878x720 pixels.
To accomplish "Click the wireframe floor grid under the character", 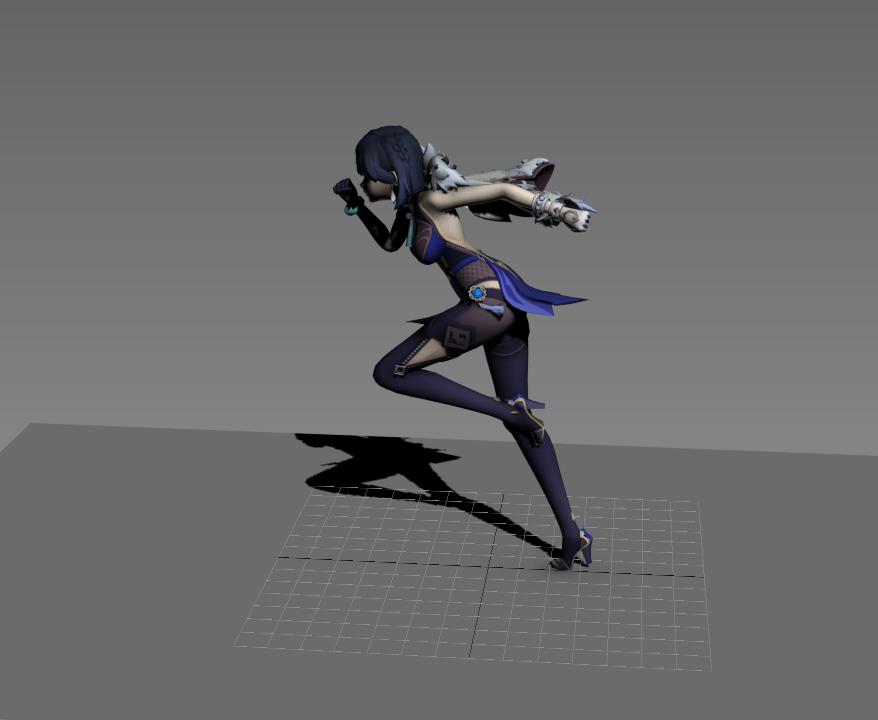I will point(473,579).
